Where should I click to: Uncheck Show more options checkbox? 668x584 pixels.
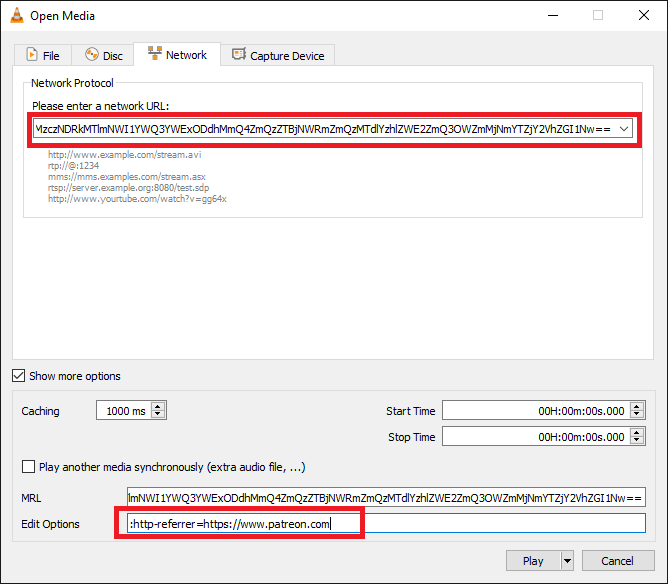click(x=18, y=376)
